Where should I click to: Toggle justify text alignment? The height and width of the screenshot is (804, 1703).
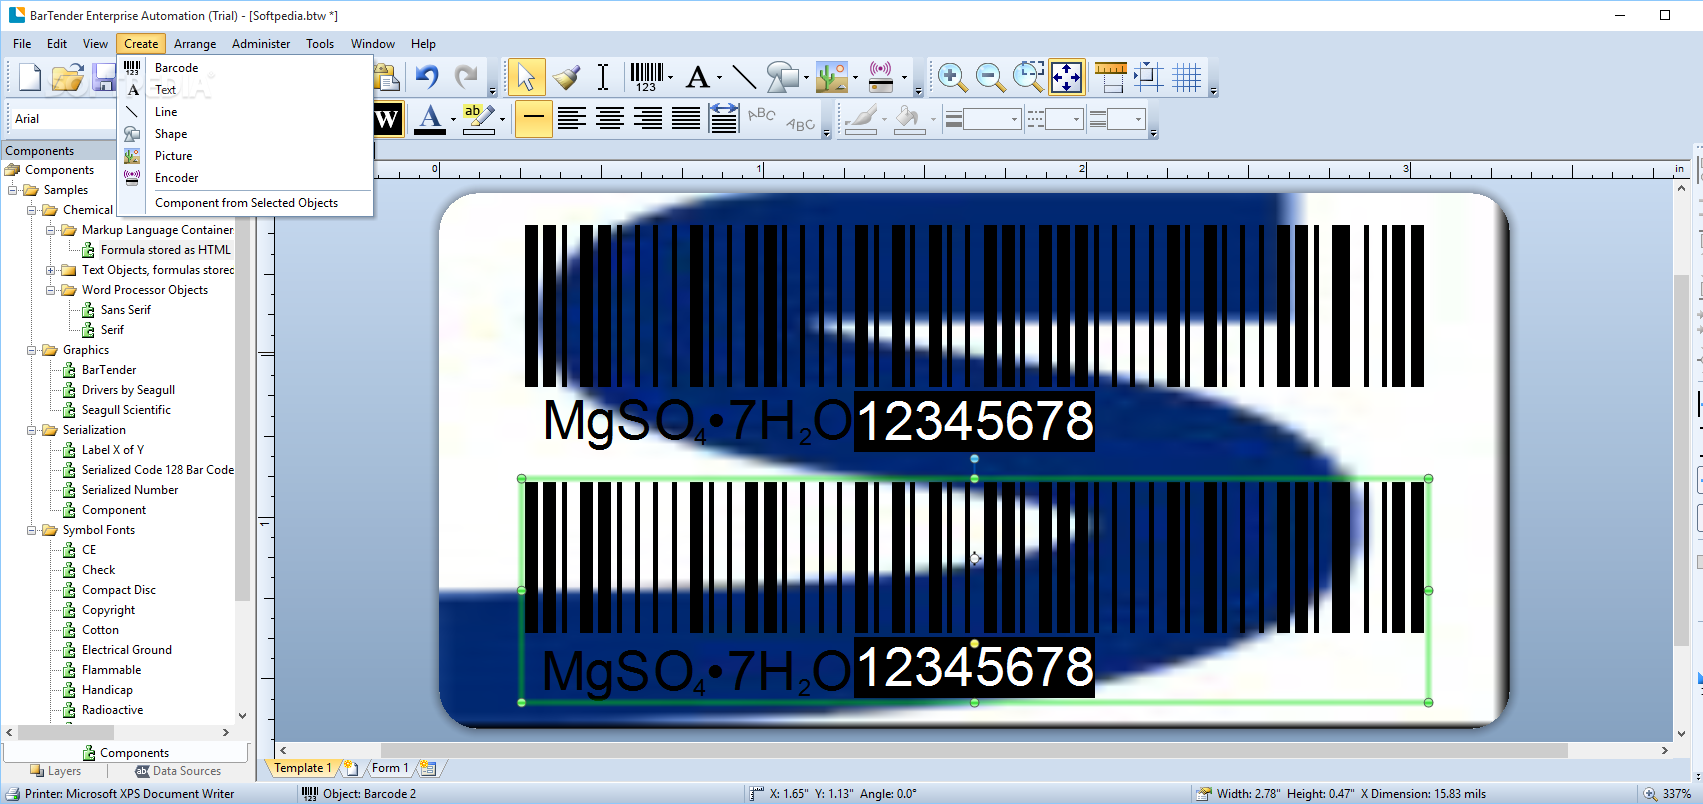pyautogui.click(x=686, y=119)
